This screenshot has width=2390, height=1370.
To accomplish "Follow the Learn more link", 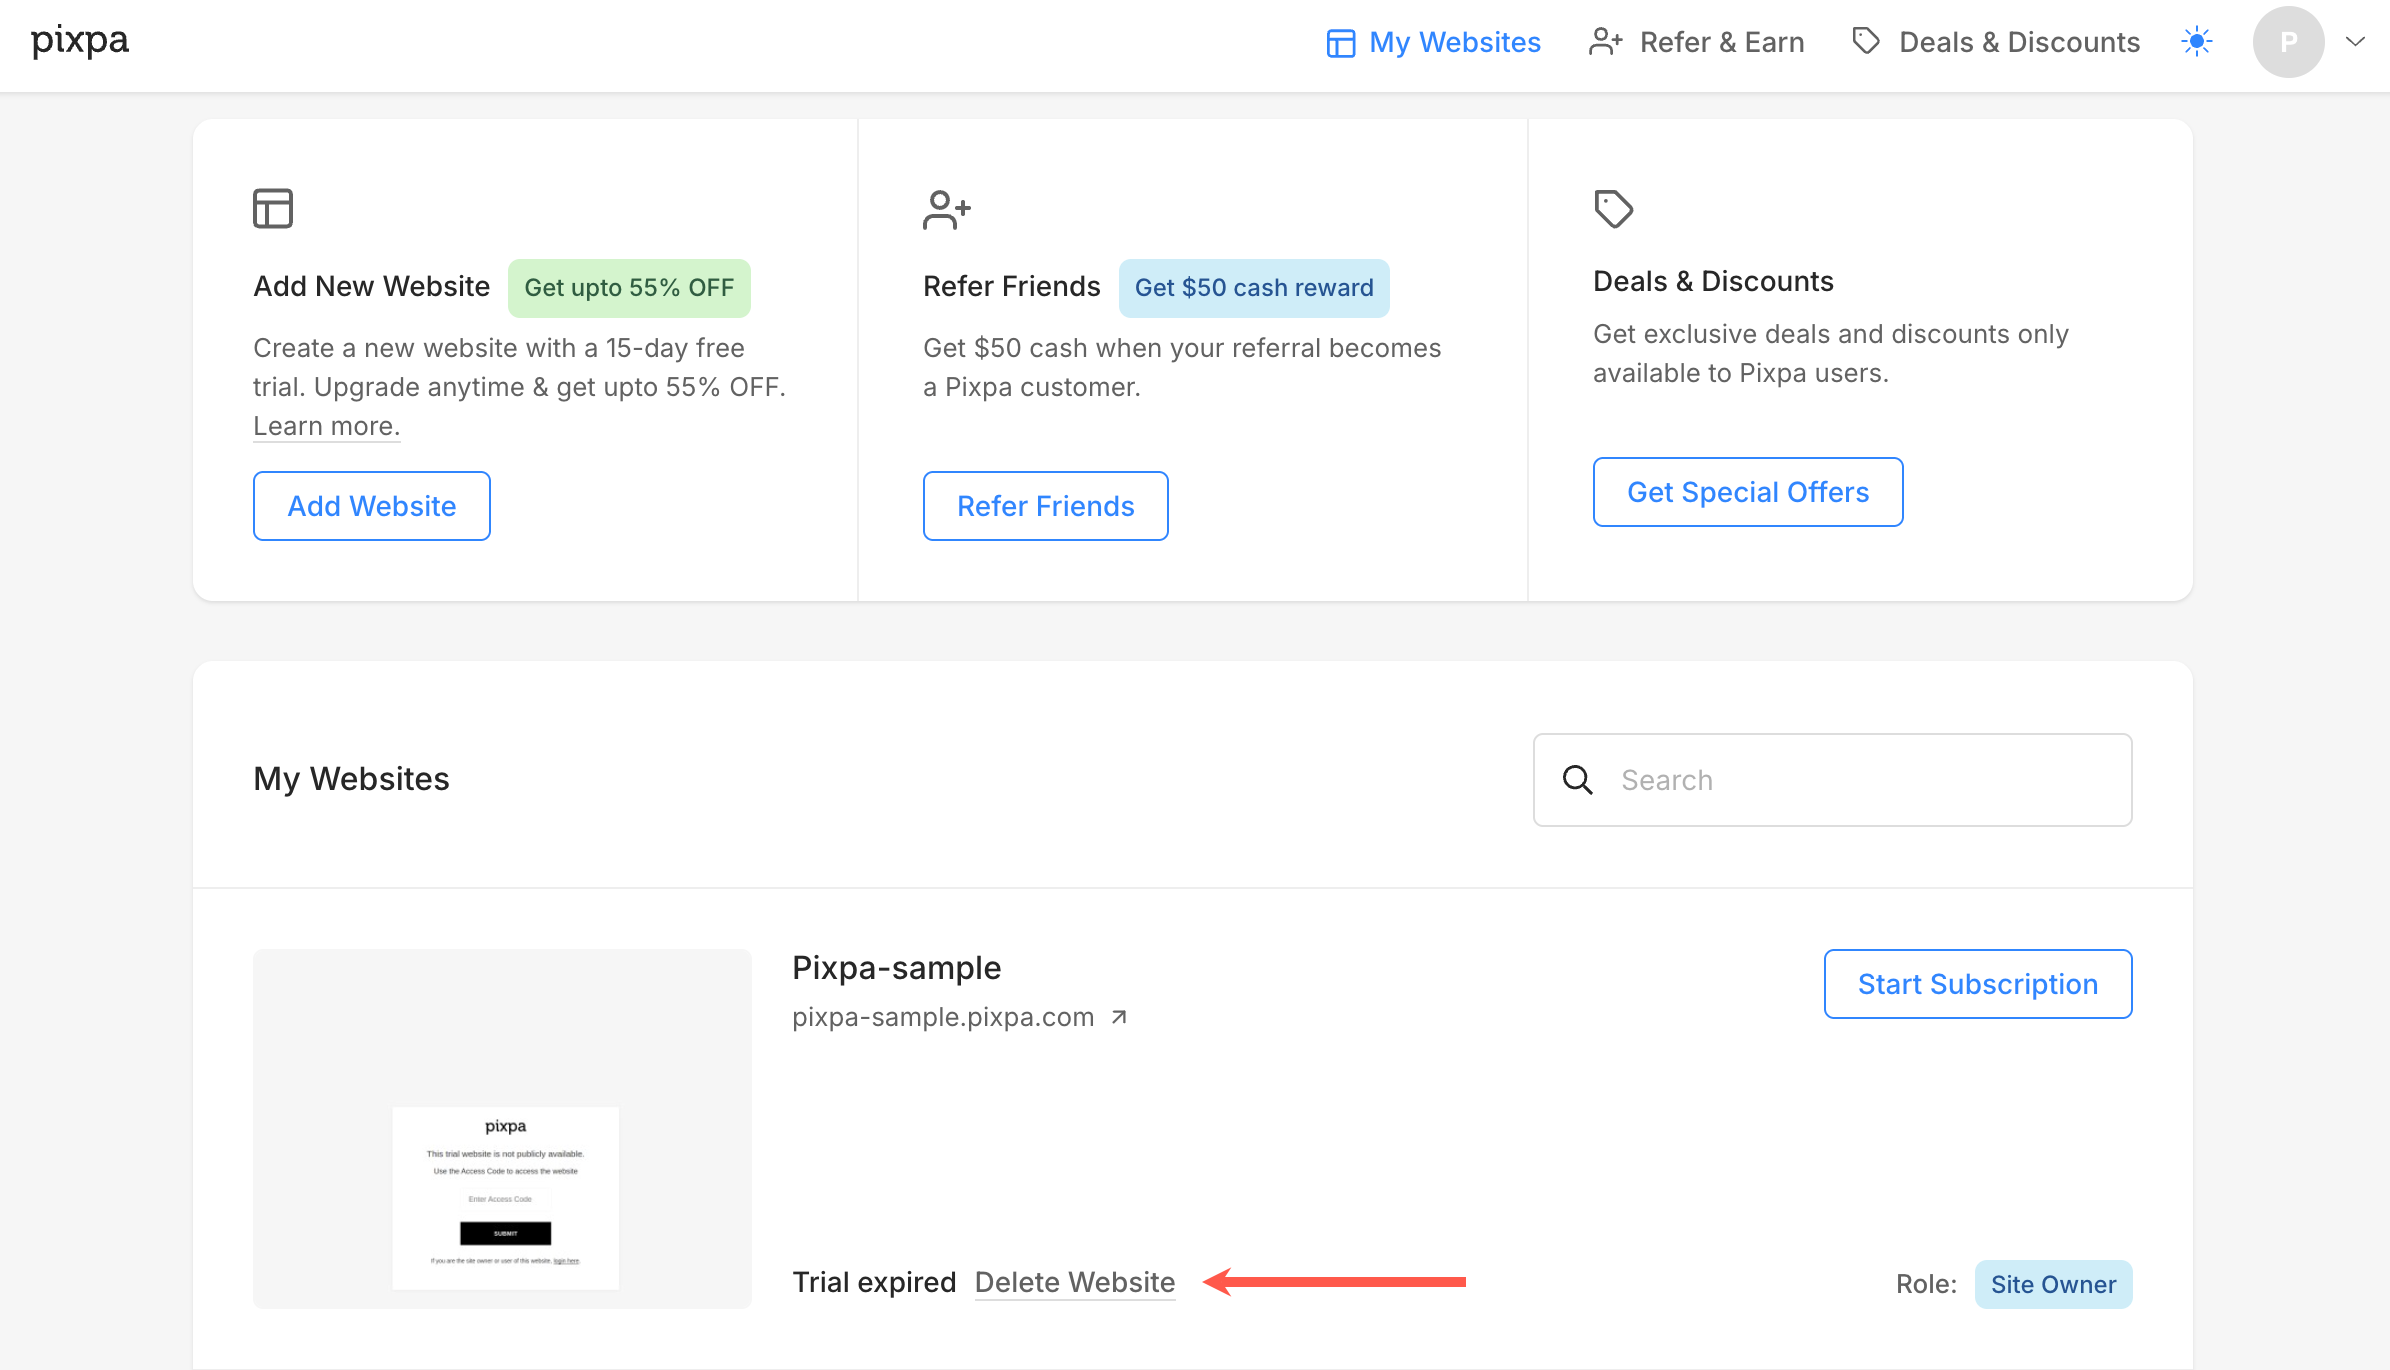I will 326,426.
